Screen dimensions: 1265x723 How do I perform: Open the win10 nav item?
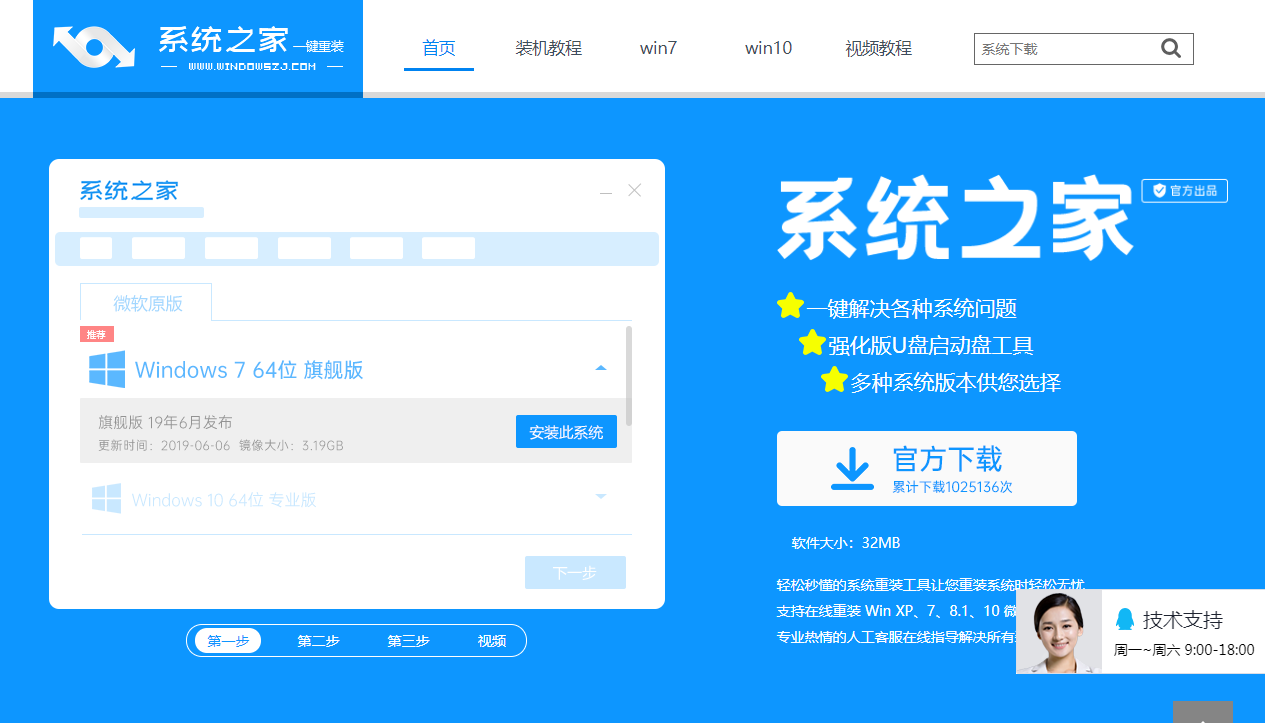(x=768, y=48)
